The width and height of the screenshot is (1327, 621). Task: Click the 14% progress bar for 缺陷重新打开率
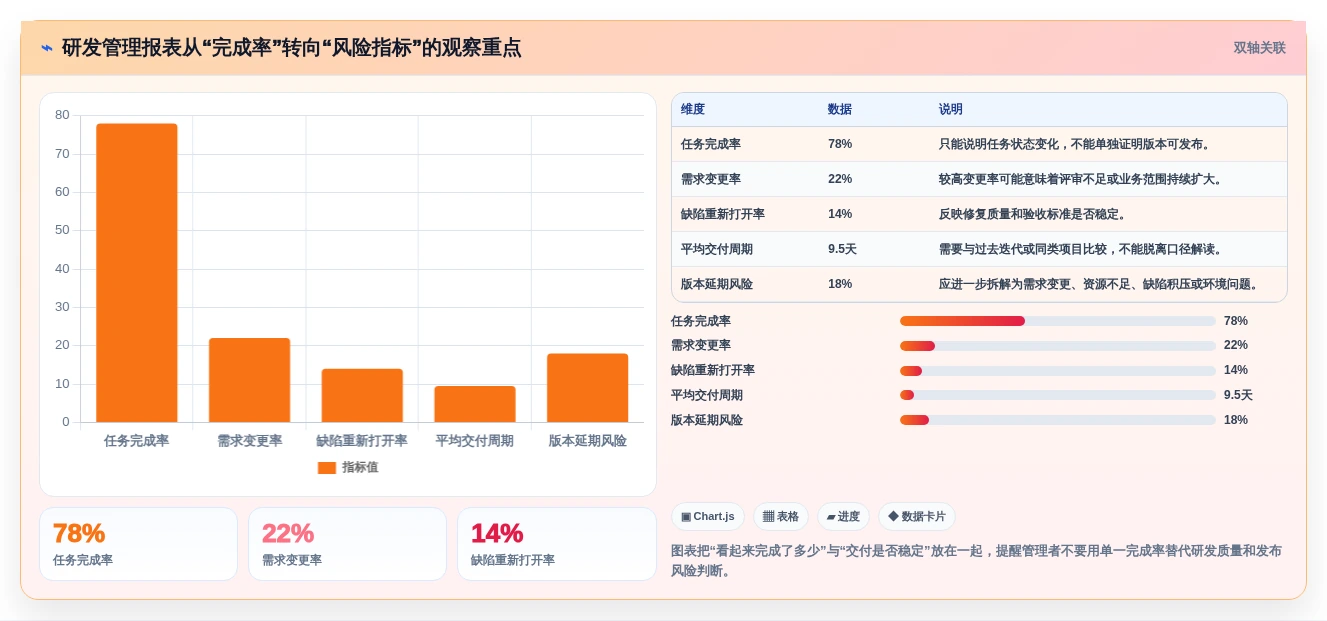pos(1058,371)
